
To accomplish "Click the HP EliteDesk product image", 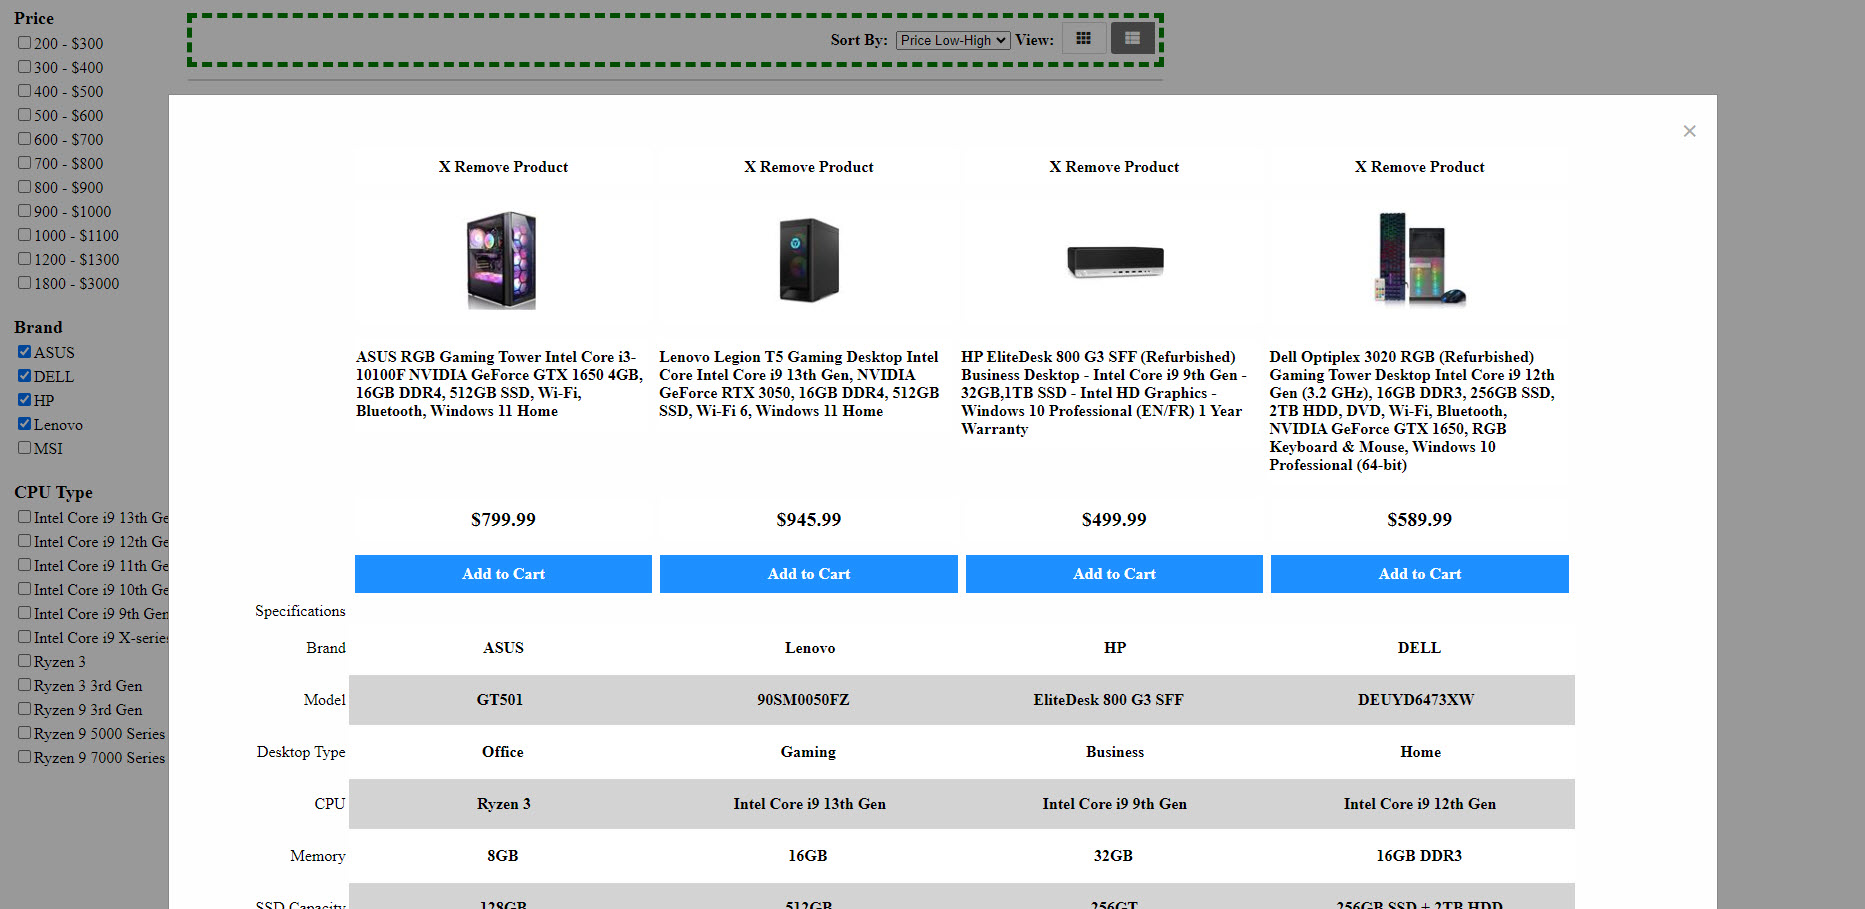I will (x=1114, y=261).
